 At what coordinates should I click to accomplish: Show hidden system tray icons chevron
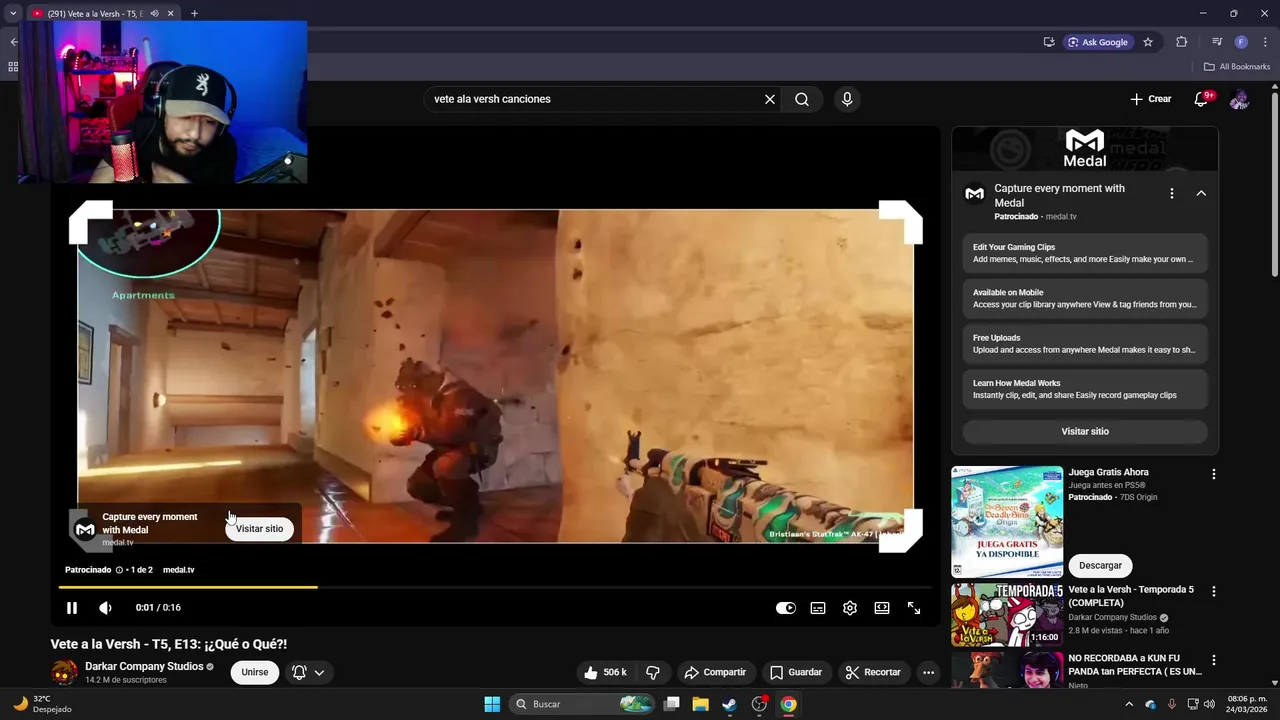[x=1130, y=704]
